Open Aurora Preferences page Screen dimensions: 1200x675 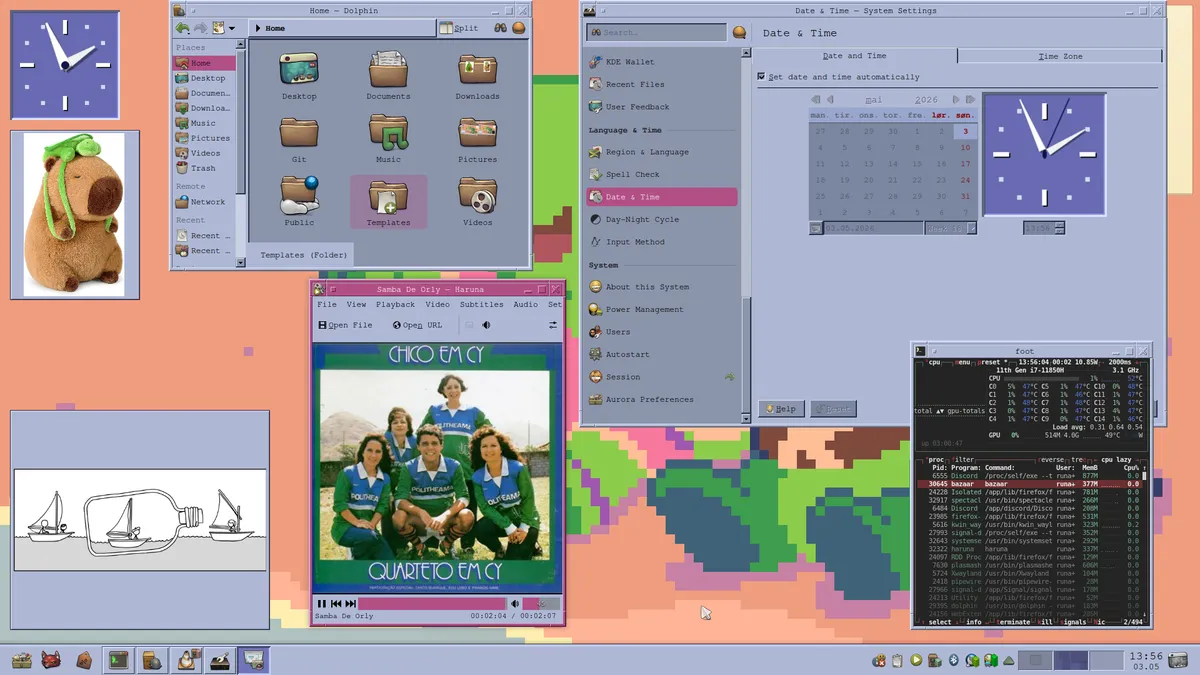662,400
